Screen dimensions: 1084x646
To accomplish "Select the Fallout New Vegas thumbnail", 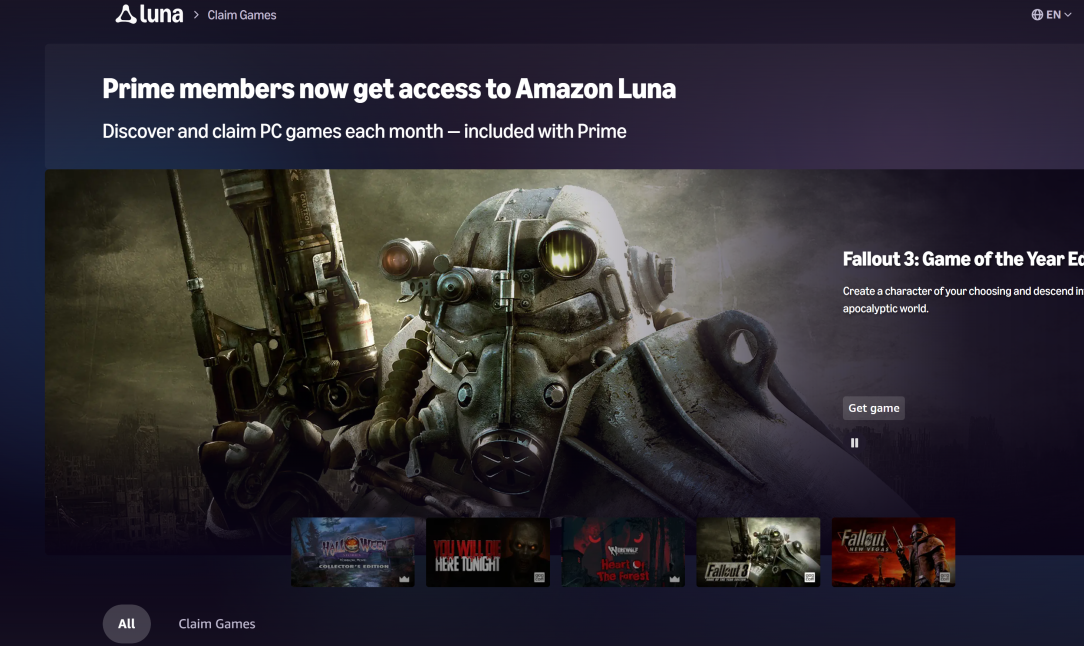I will pos(893,552).
